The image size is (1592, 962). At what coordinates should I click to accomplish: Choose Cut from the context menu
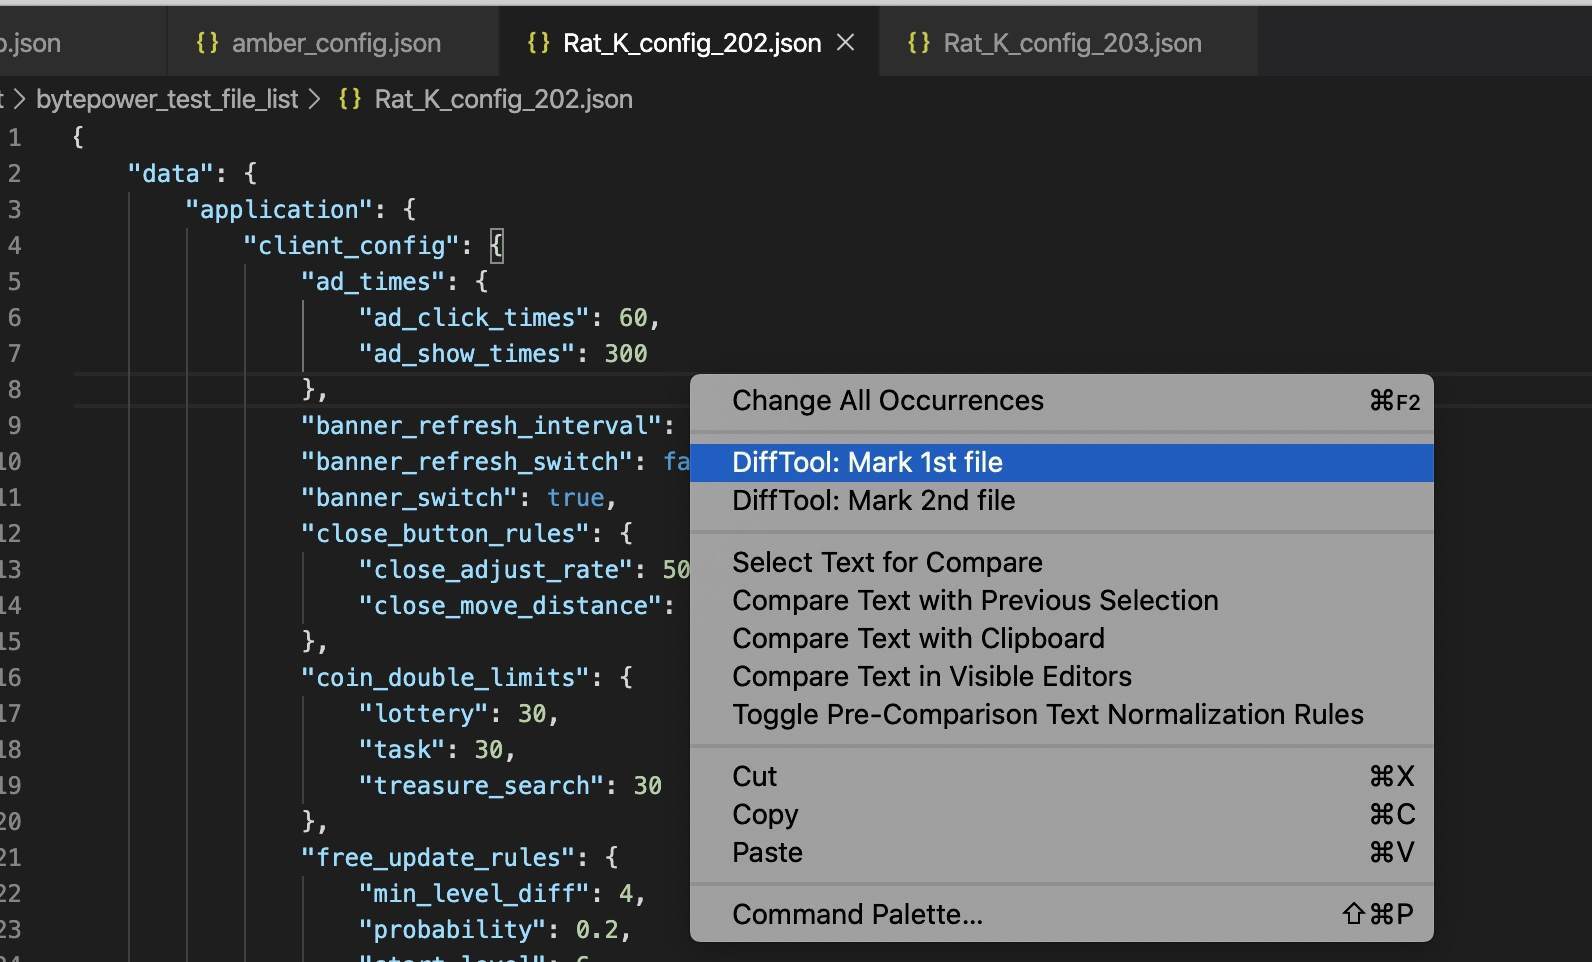pos(1061,776)
